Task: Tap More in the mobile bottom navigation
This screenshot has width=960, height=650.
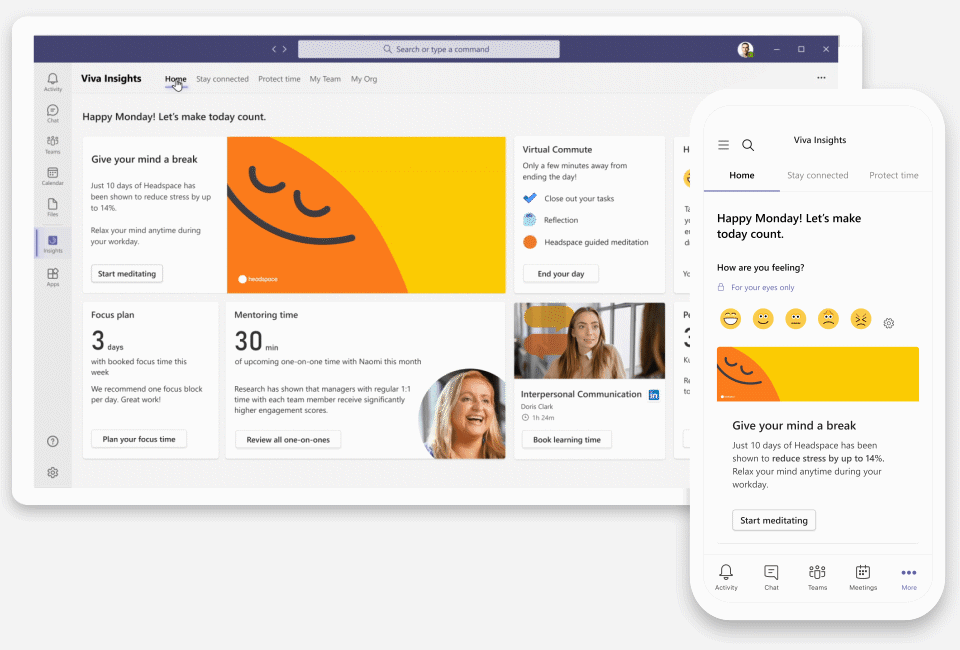Action: [908, 577]
